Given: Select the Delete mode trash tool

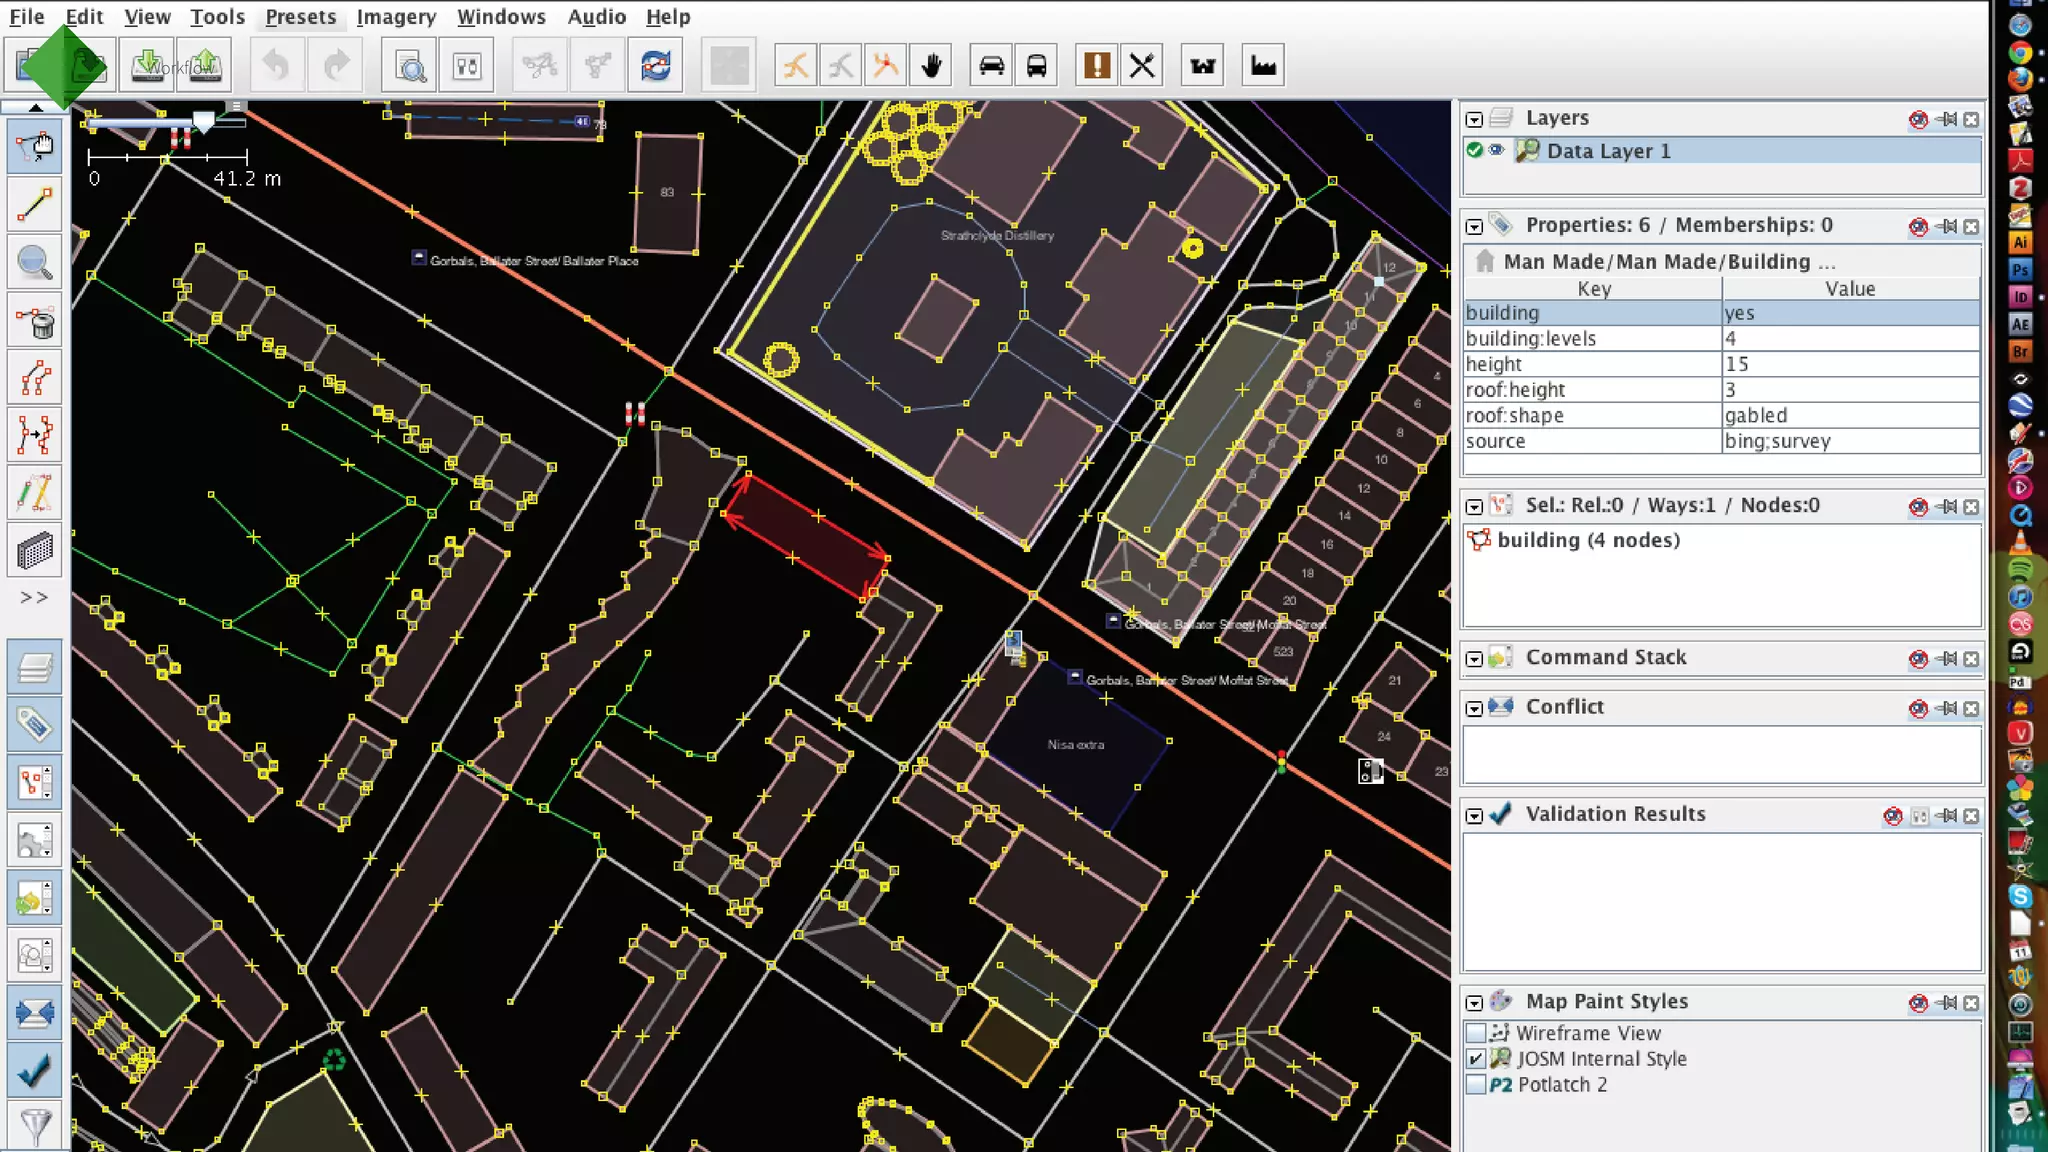Looking at the screenshot, I should 35,321.
